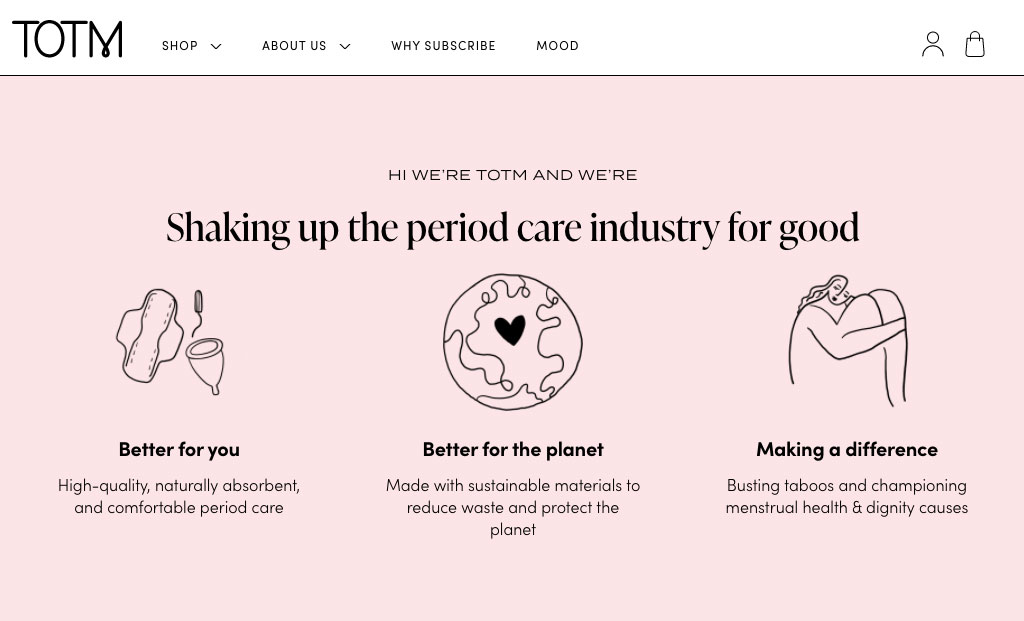Image resolution: width=1024 pixels, height=621 pixels.
Task: Open the user account icon
Action: [x=932, y=45]
